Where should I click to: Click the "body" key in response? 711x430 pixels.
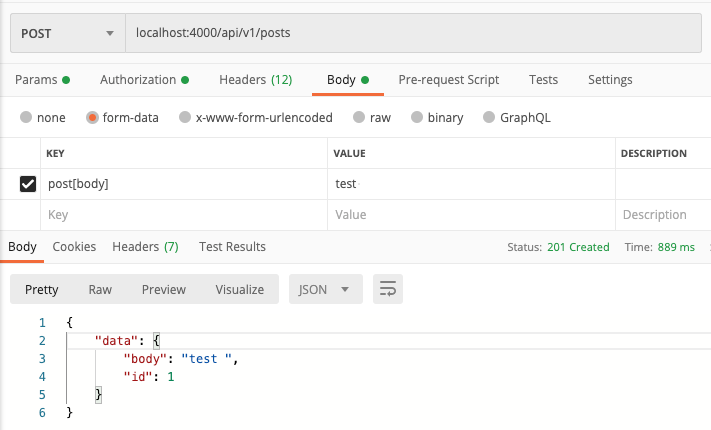pos(146,359)
